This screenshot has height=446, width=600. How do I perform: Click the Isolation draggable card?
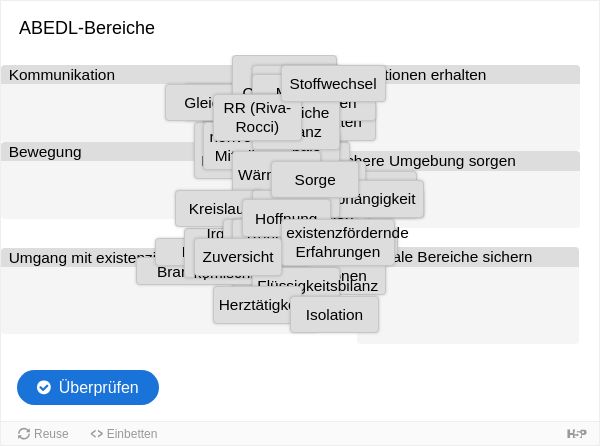coord(334,315)
